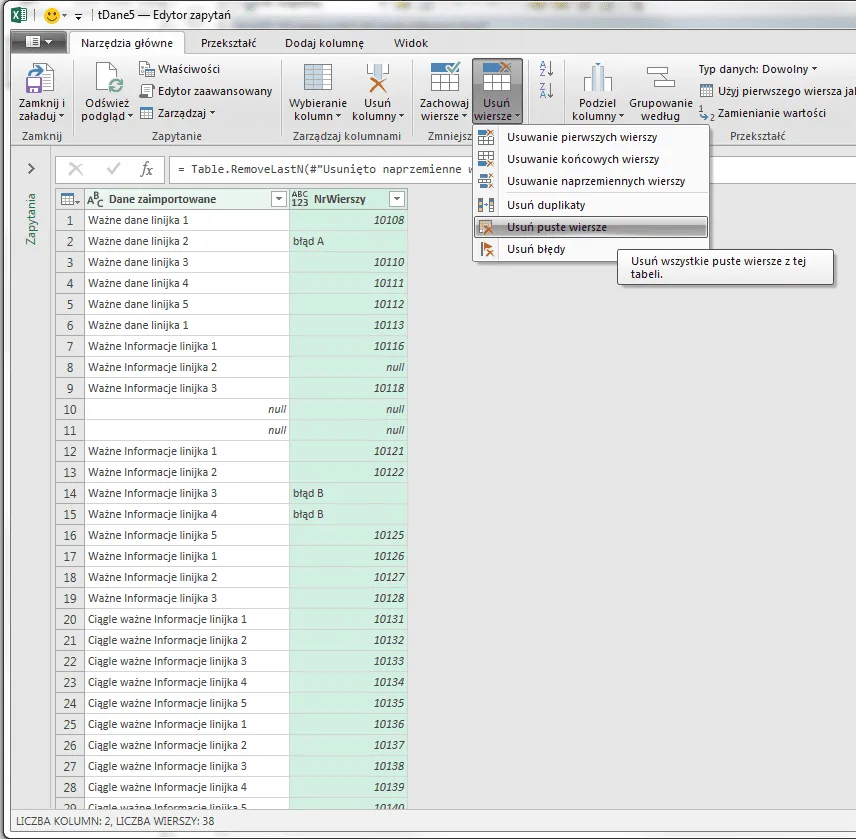The width and height of the screenshot is (856, 839).
Task: Click the Odśwież podgląd icon
Action: (108, 78)
